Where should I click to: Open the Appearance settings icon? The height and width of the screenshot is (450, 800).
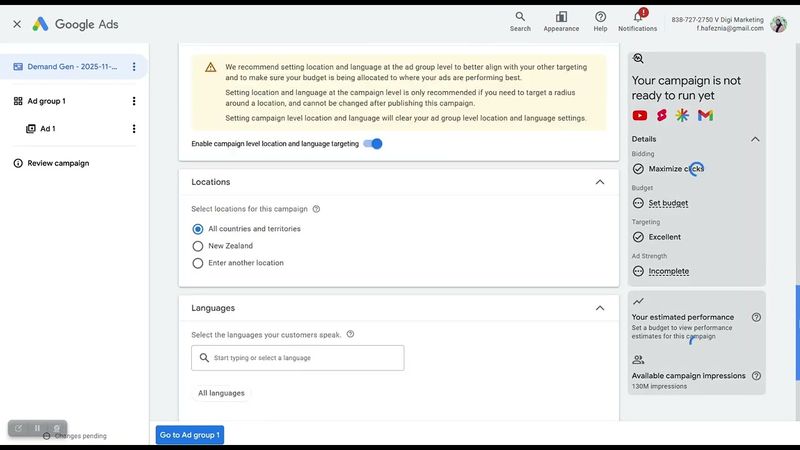tap(561, 17)
